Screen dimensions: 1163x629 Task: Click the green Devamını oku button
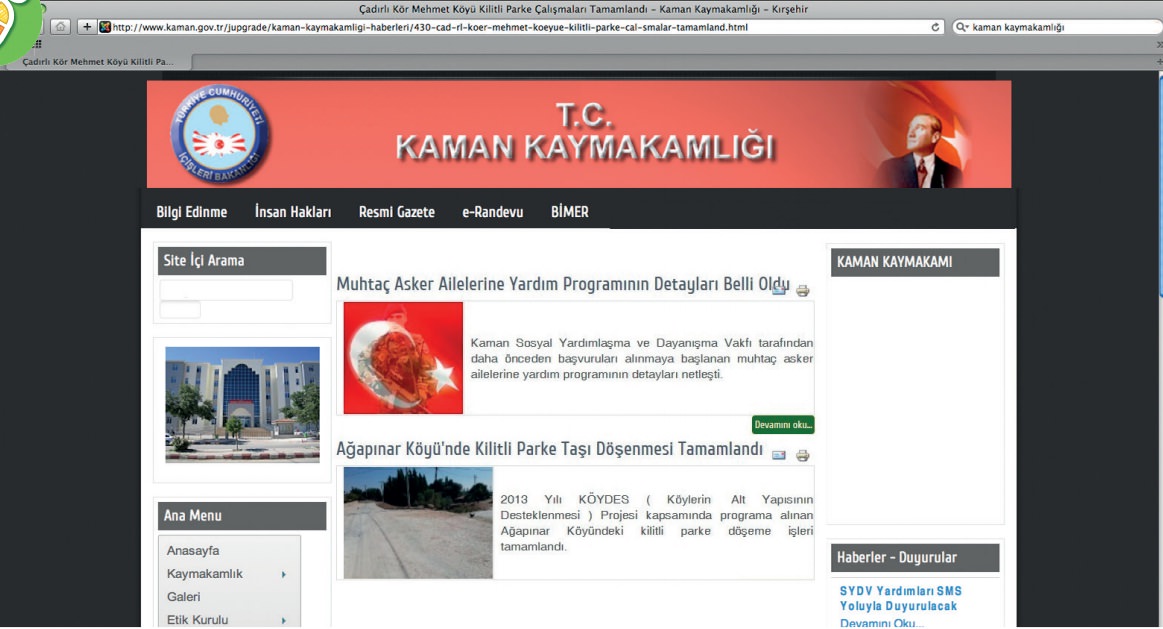783,425
